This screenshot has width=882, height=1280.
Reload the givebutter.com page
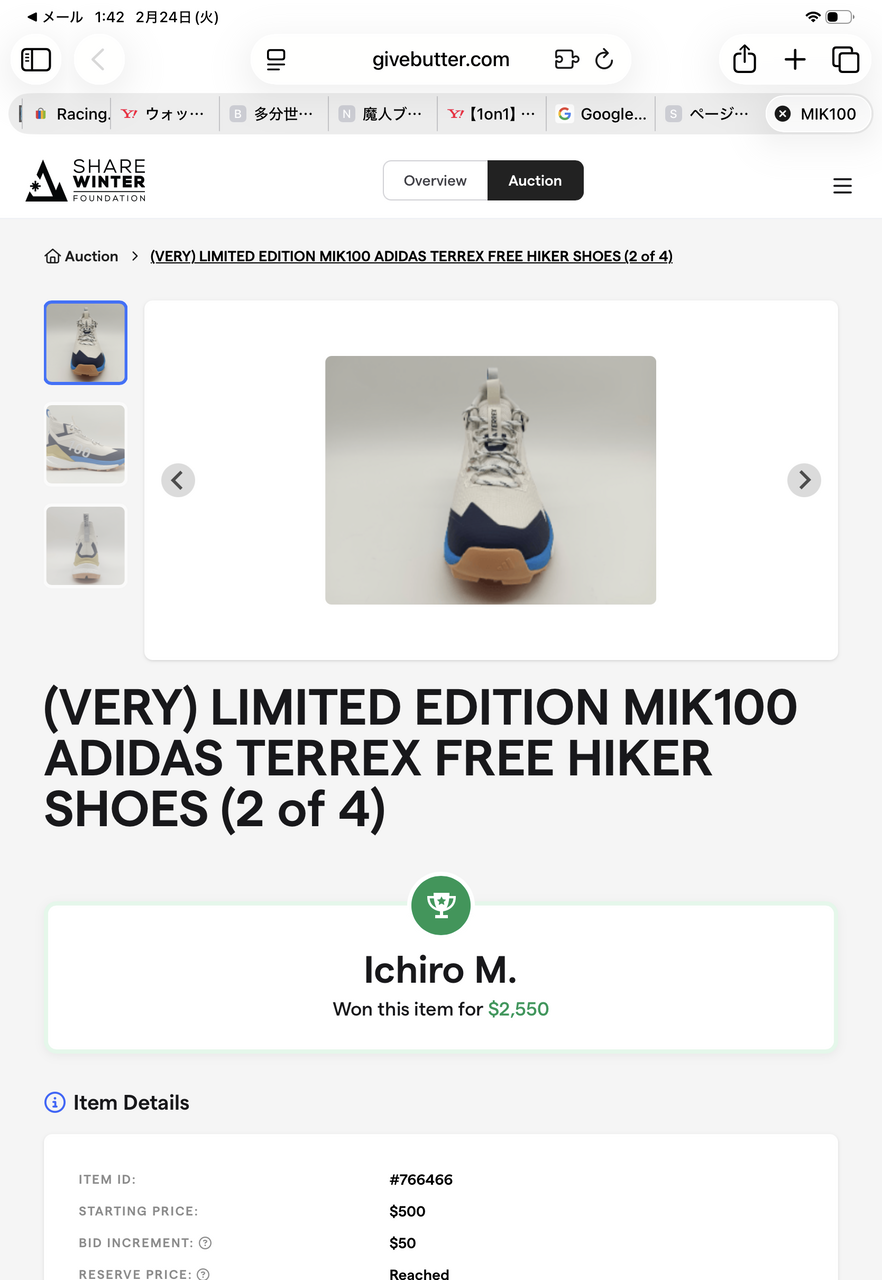(604, 60)
